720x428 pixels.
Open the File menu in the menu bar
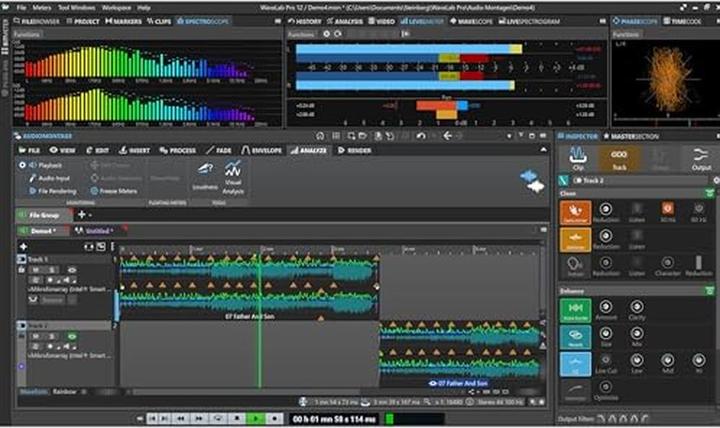pos(21,8)
